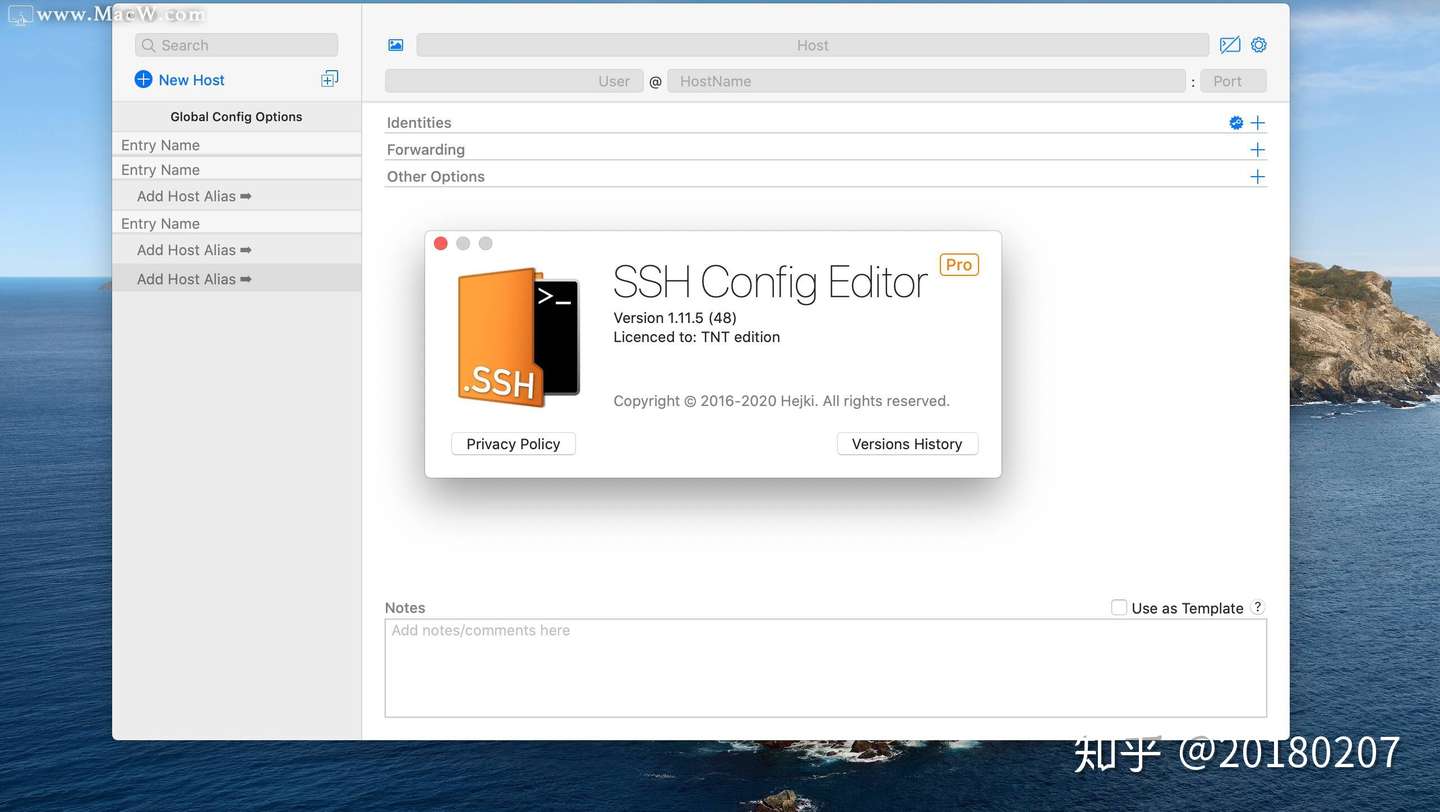
Task: Click the Host name input field
Action: pyautogui.click(x=812, y=45)
